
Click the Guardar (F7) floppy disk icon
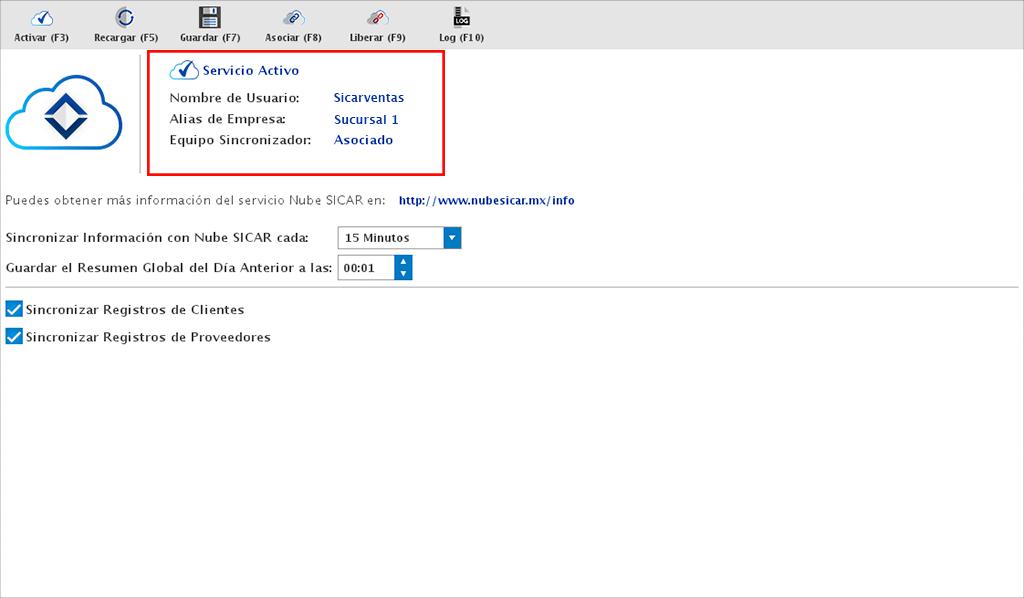(209, 17)
